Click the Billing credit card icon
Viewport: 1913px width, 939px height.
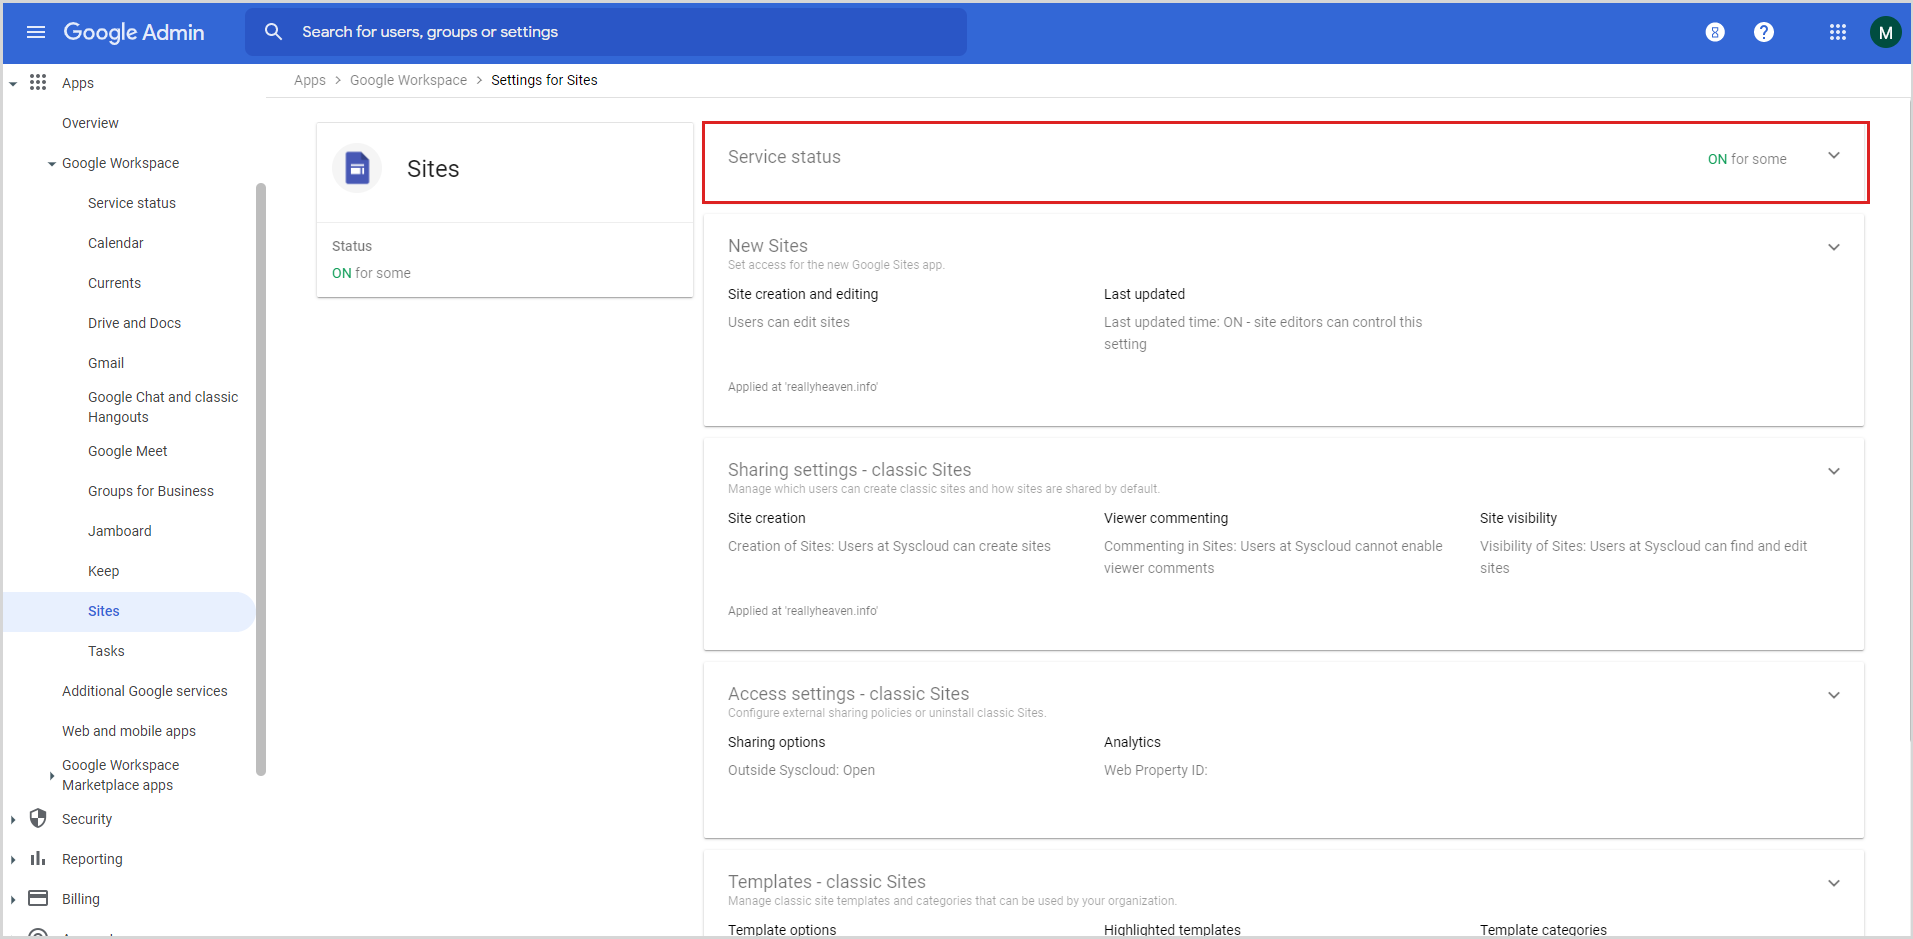(38, 898)
